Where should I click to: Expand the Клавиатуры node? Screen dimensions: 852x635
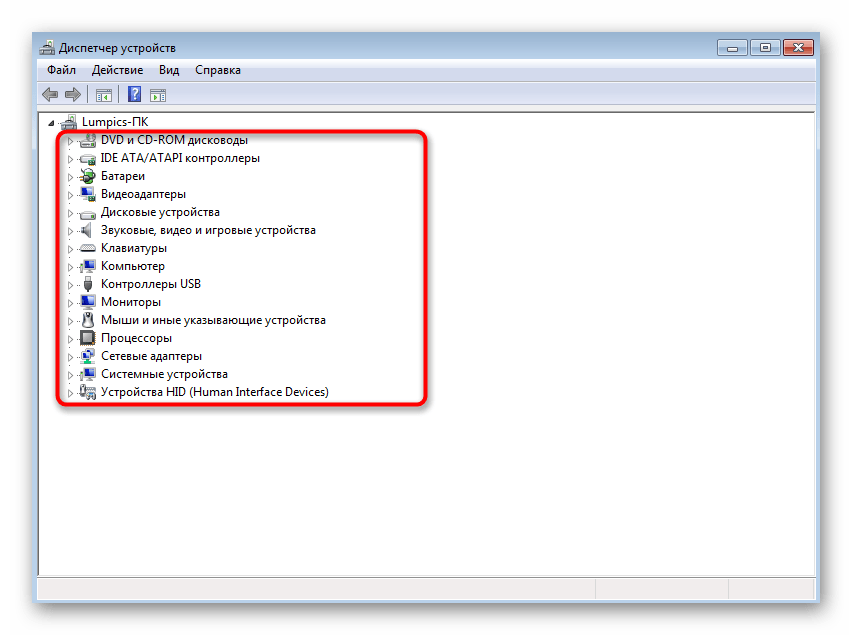[x=70, y=249]
